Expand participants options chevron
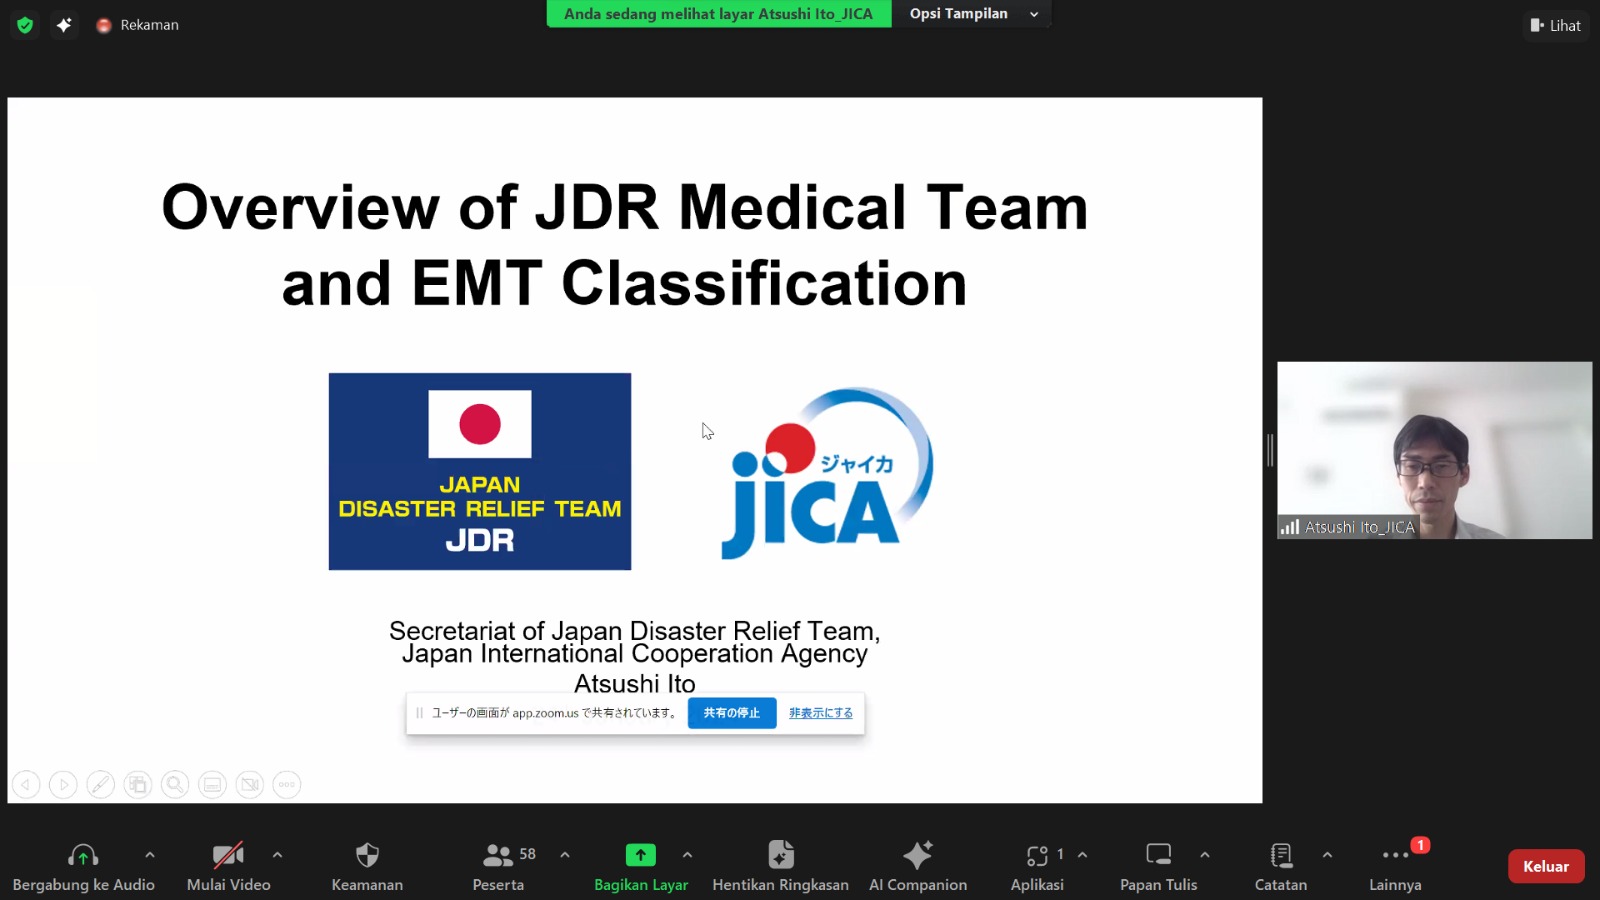 click(565, 855)
